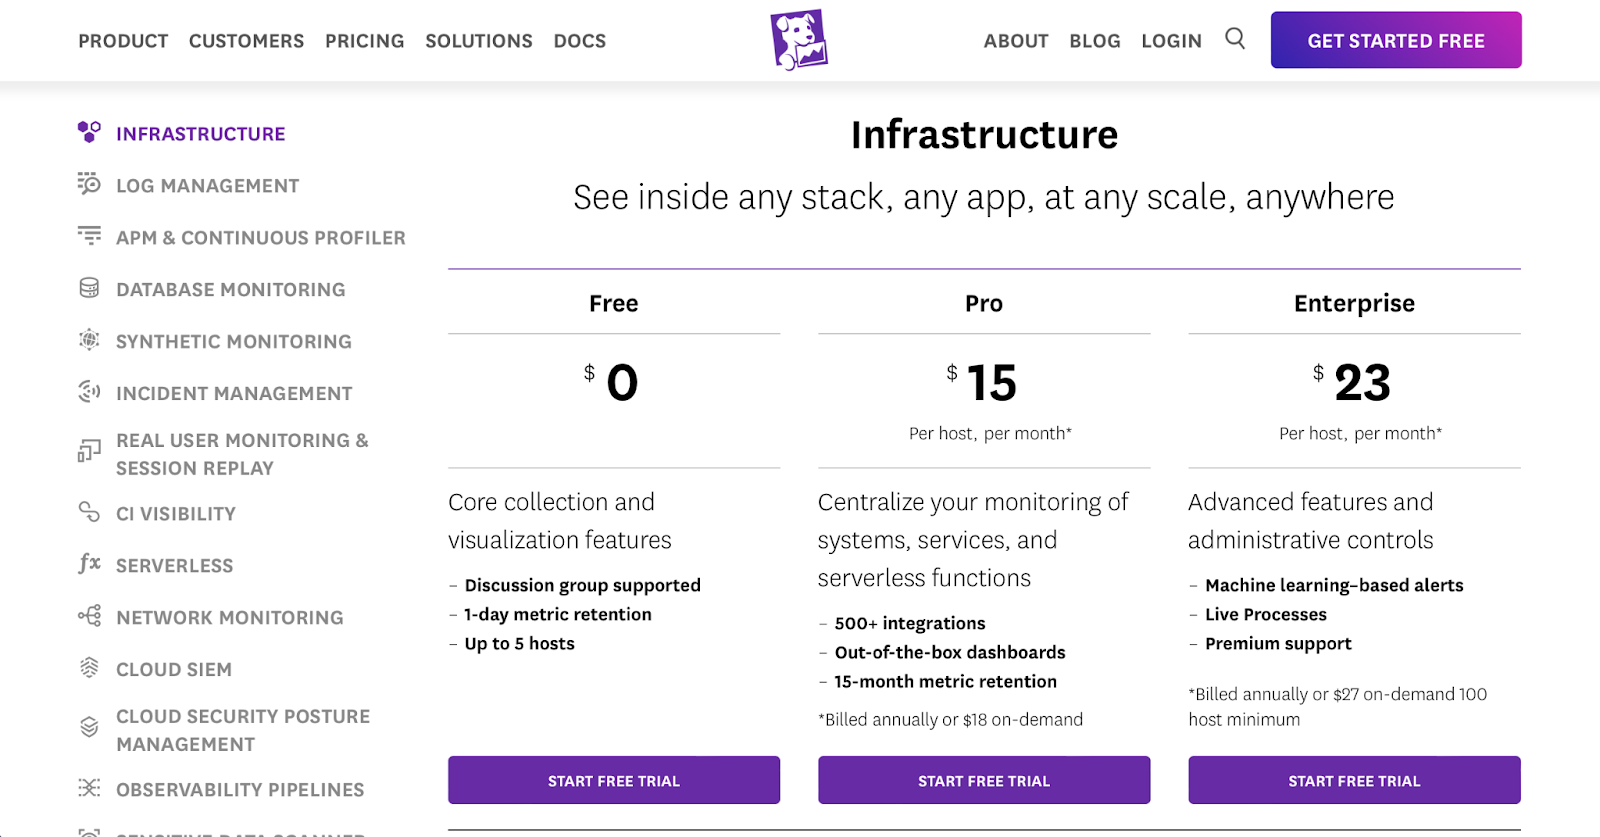Click the Log Management magnifier icon
The width and height of the screenshot is (1600, 837).
(x=89, y=184)
